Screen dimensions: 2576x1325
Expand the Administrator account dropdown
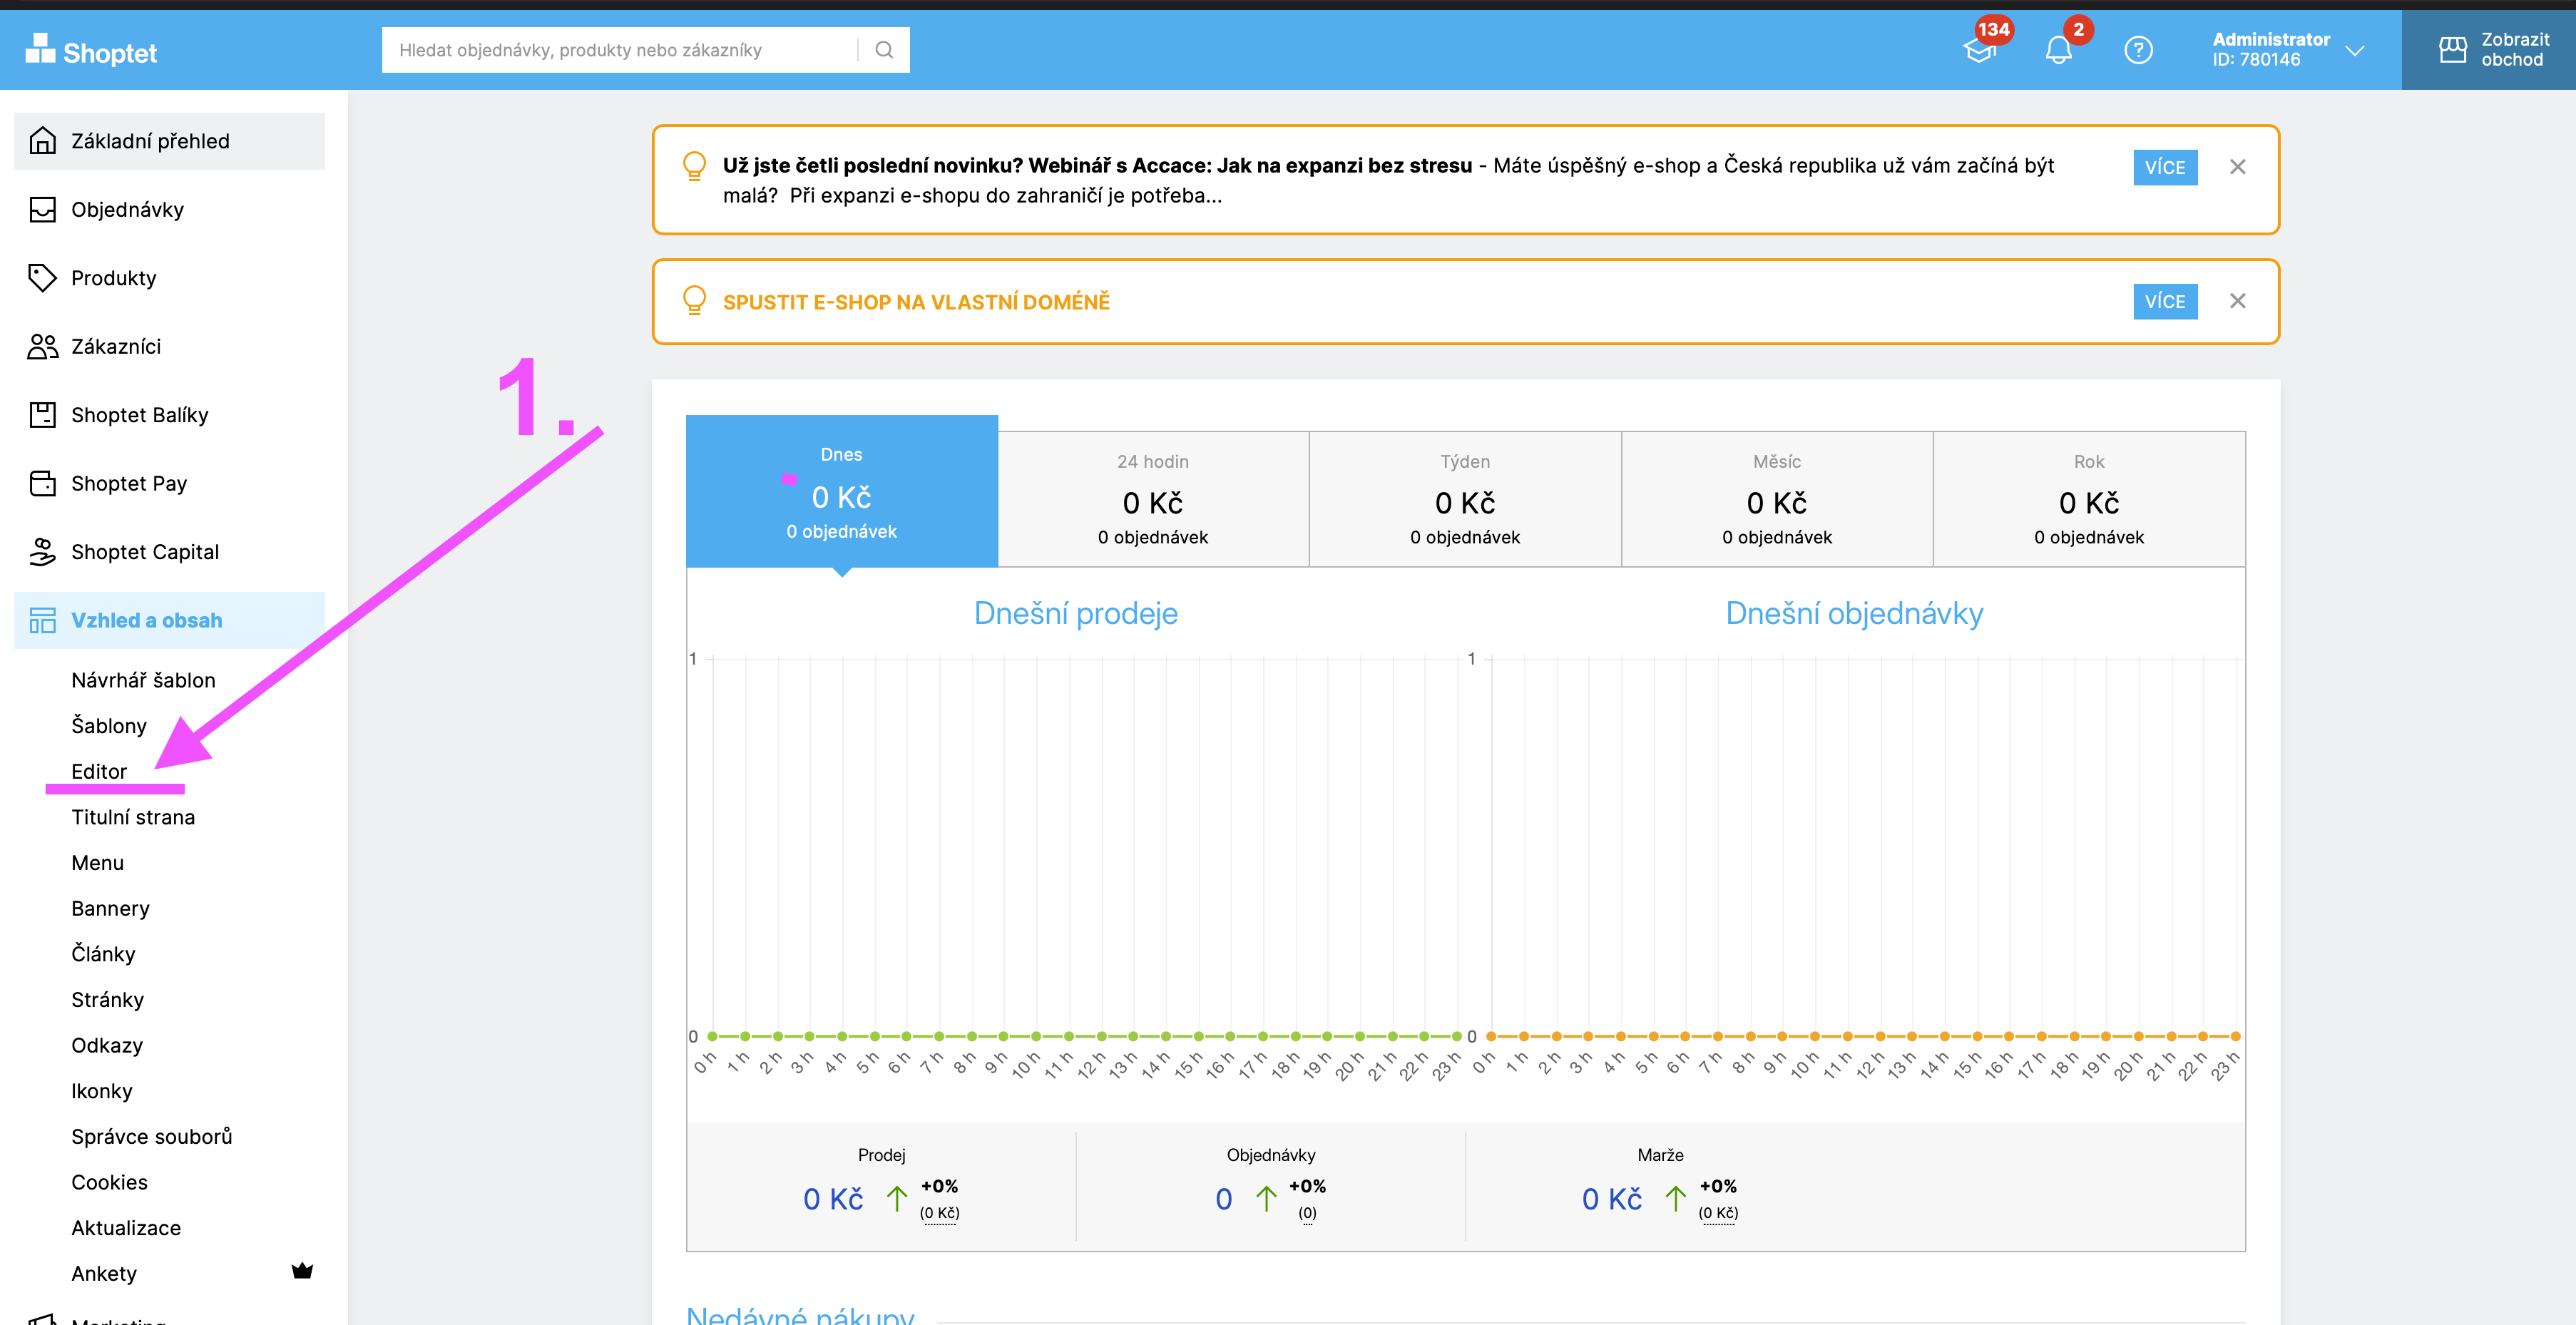pos(2354,50)
